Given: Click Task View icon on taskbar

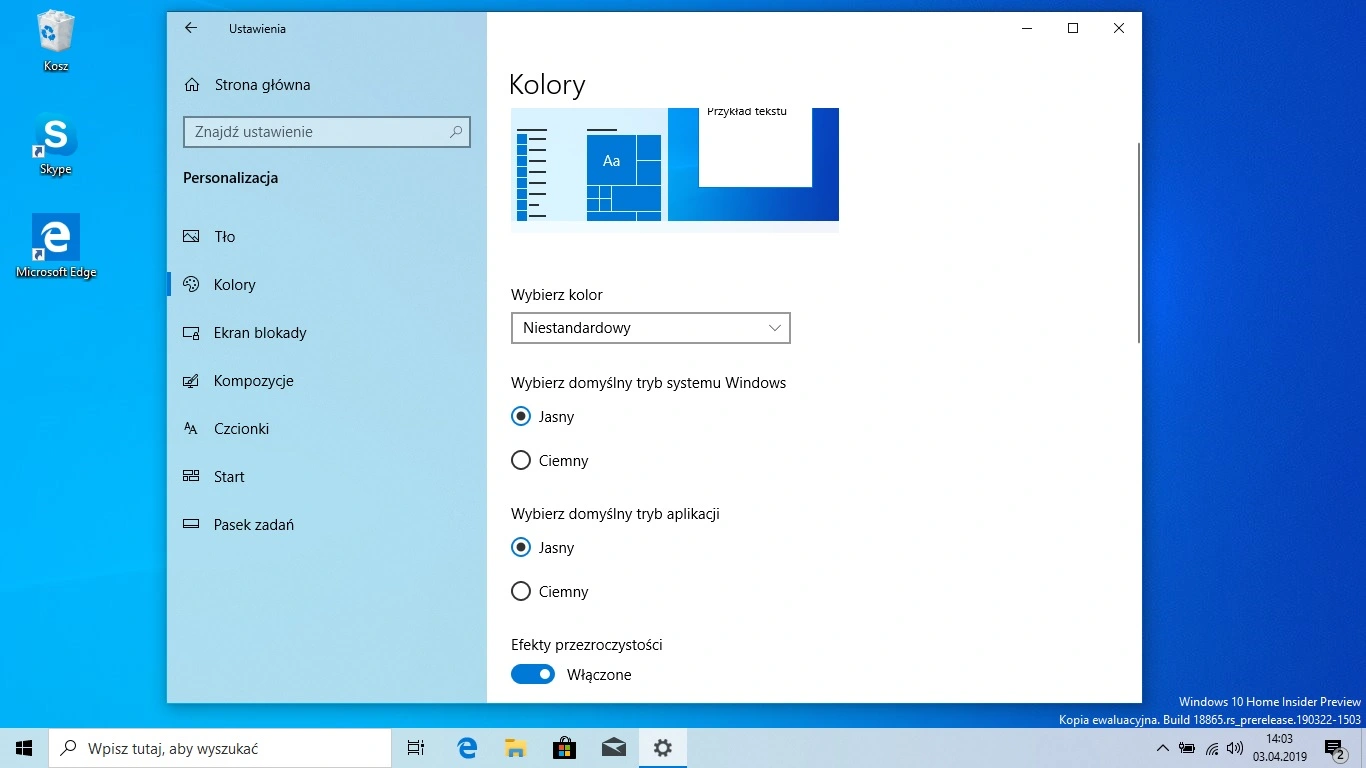Looking at the screenshot, I should pyautogui.click(x=416, y=748).
